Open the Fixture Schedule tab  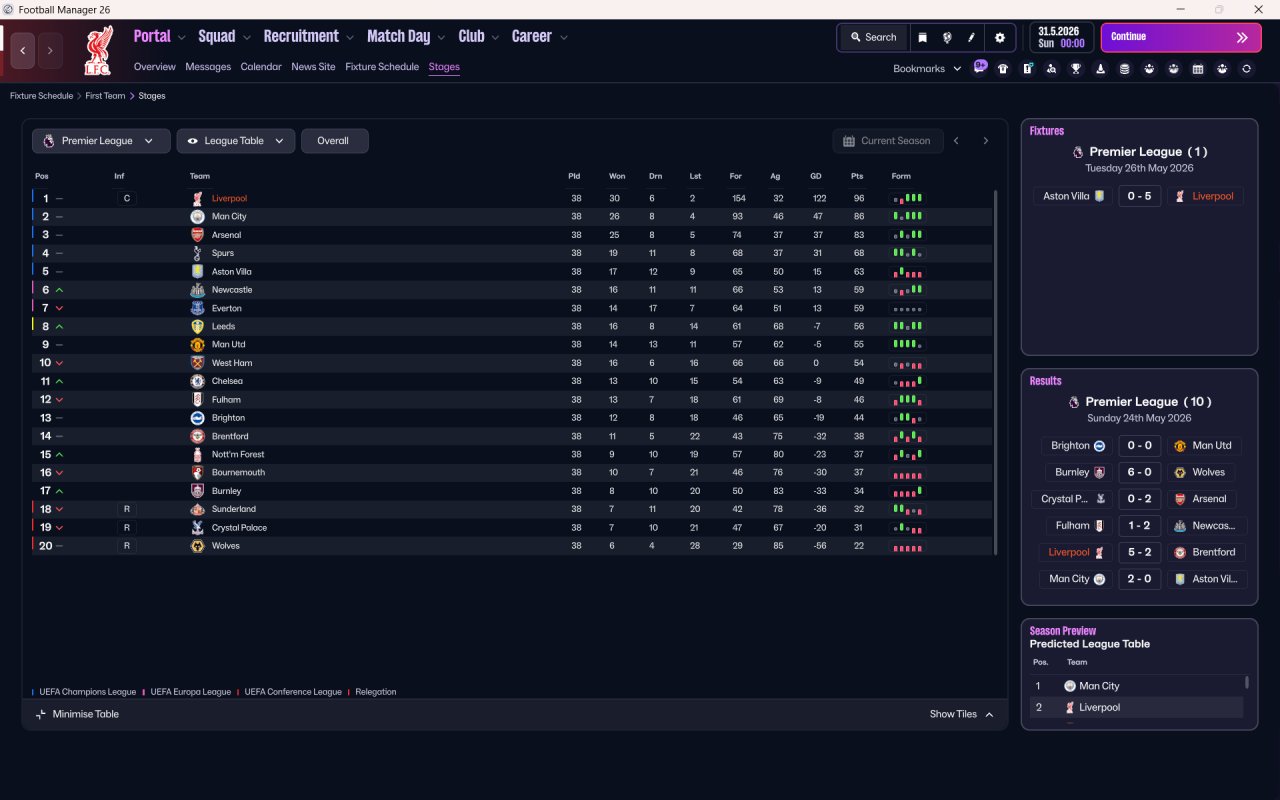(382, 67)
